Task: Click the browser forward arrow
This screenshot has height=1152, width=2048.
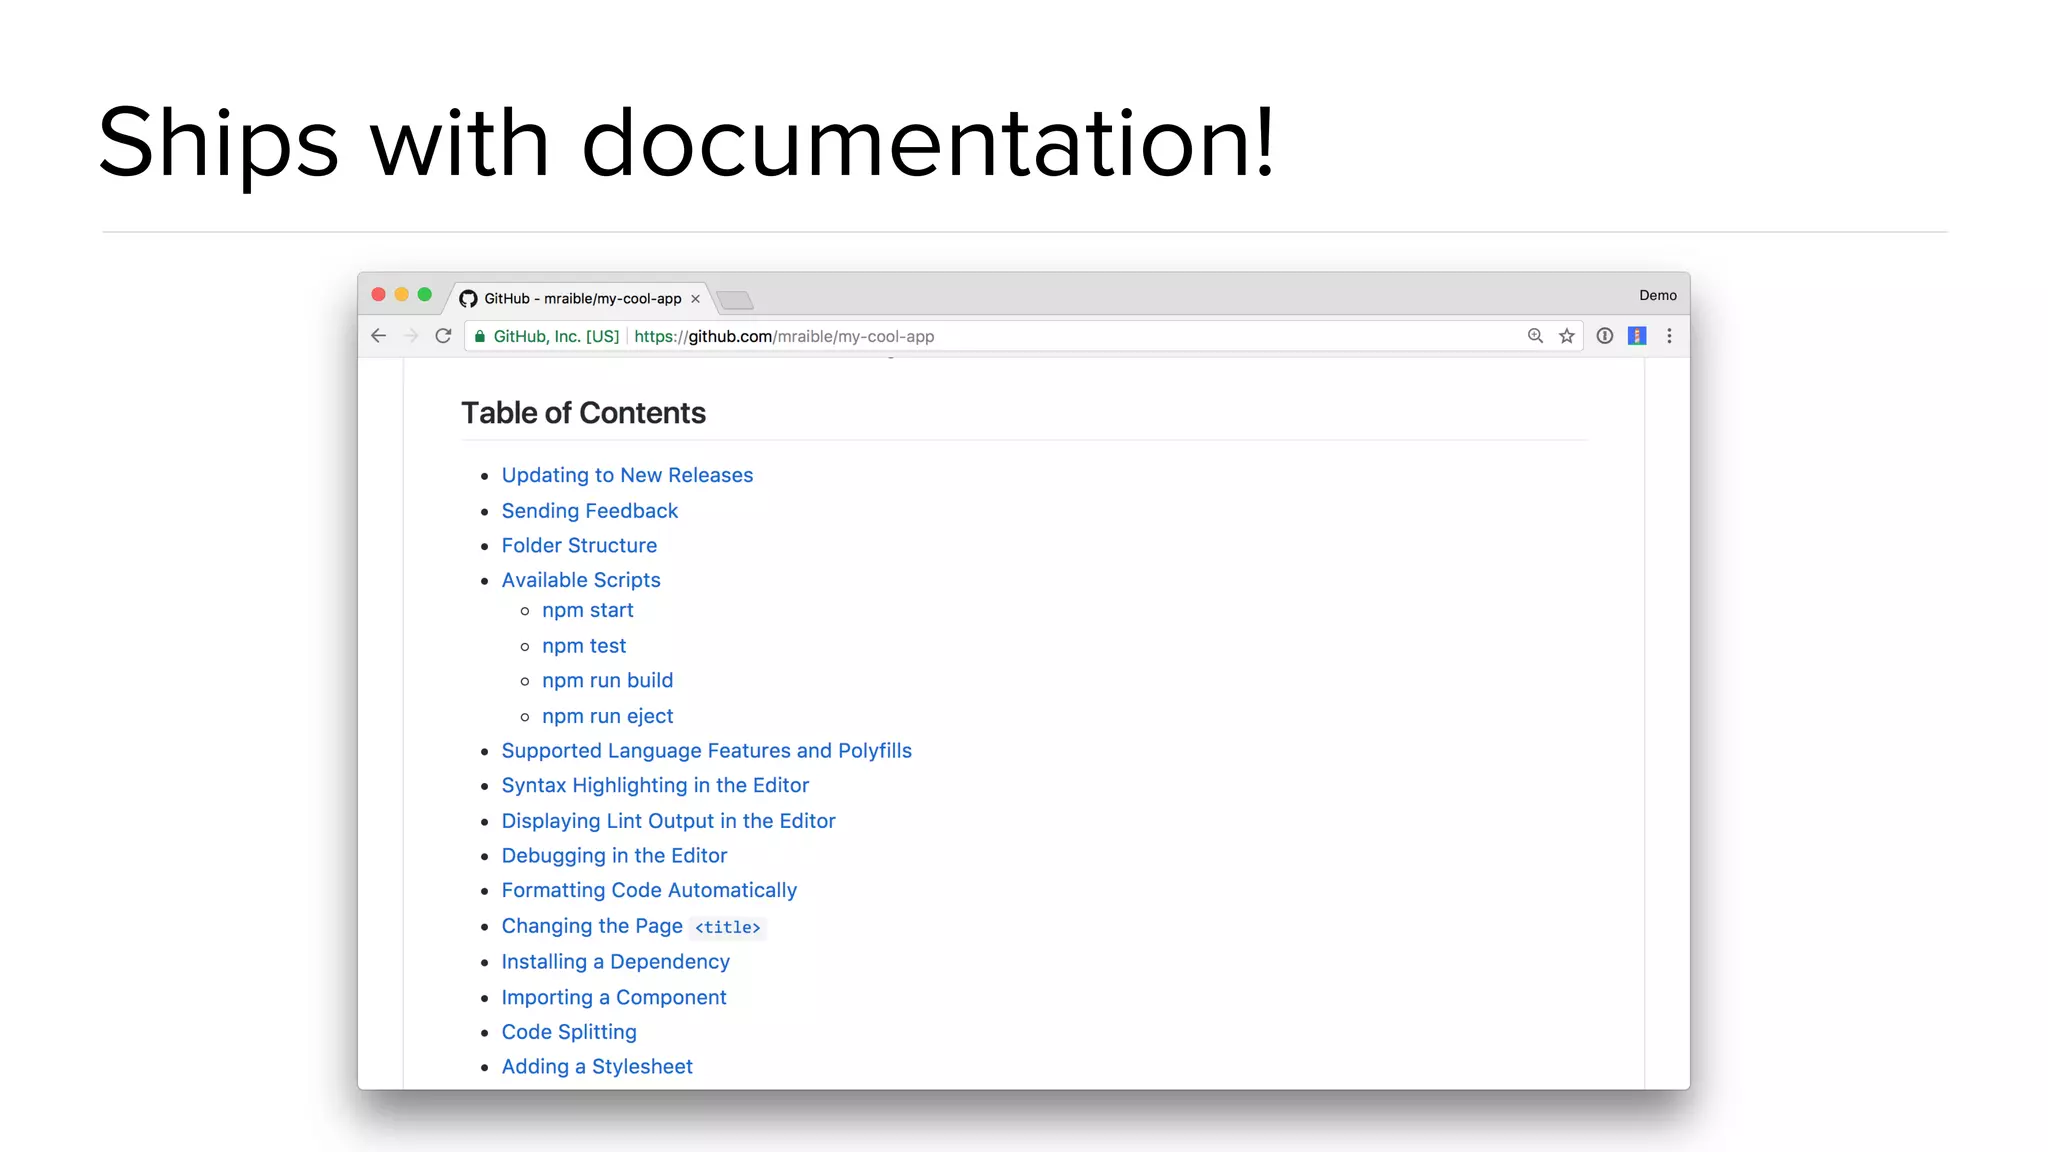Action: (410, 336)
